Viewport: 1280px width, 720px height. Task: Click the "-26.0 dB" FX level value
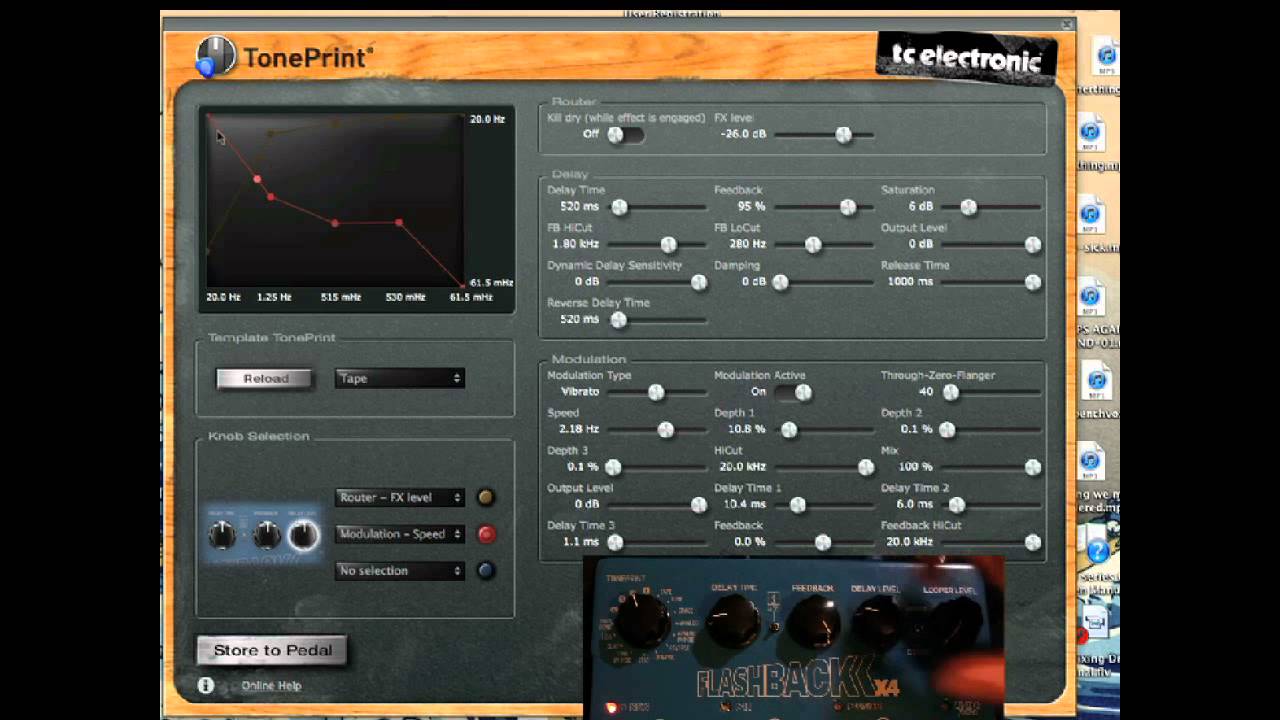(x=743, y=134)
